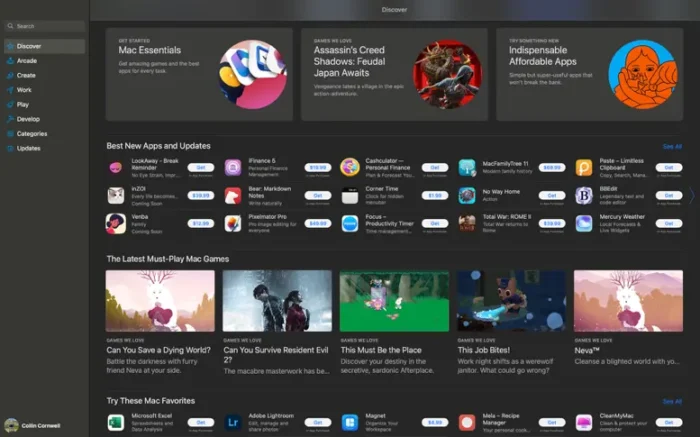This screenshot has height=437, width=700.
Task: Click See All for Try These Mac Favorites
Action: pyautogui.click(x=672, y=401)
